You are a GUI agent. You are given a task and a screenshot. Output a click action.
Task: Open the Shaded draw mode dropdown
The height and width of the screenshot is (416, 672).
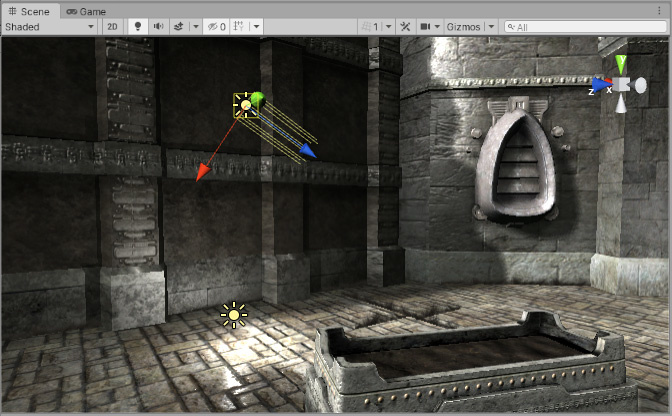click(49, 27)
